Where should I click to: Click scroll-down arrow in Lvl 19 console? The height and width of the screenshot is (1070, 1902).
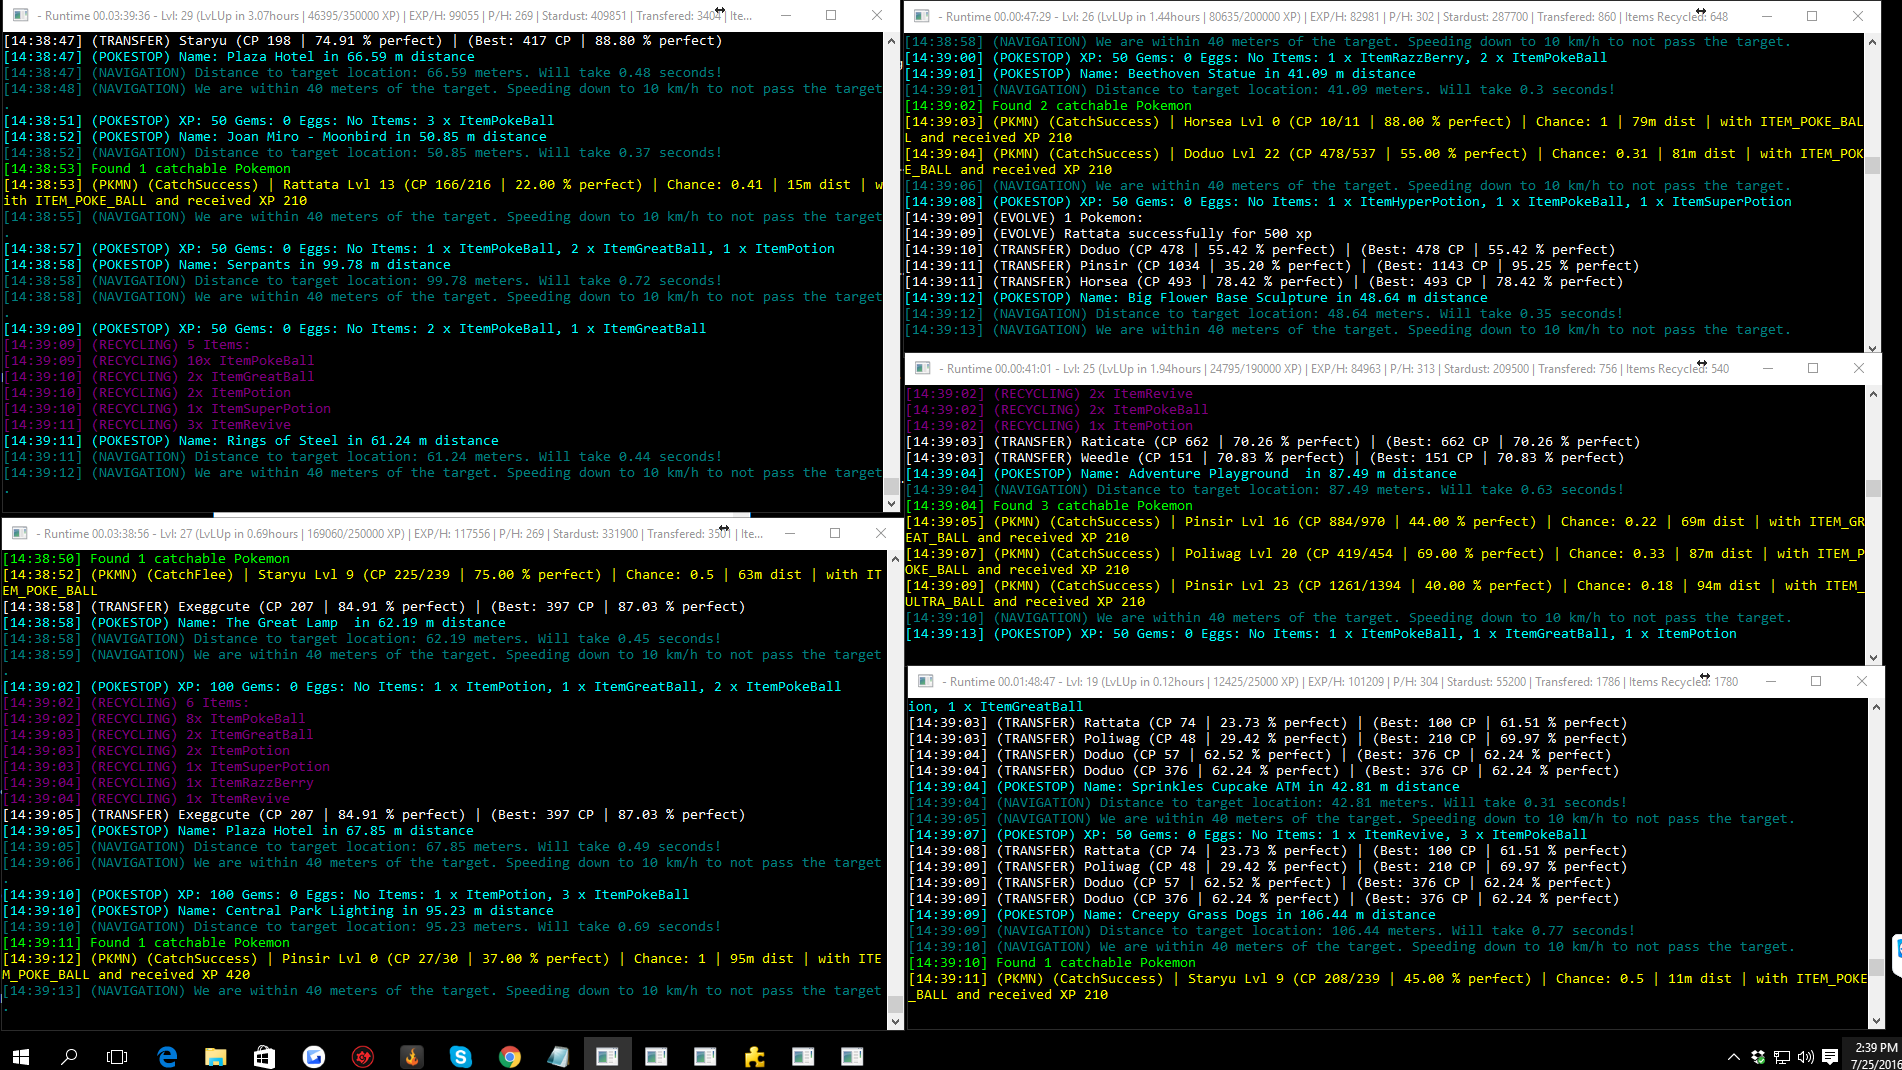pos(1877,1021)
